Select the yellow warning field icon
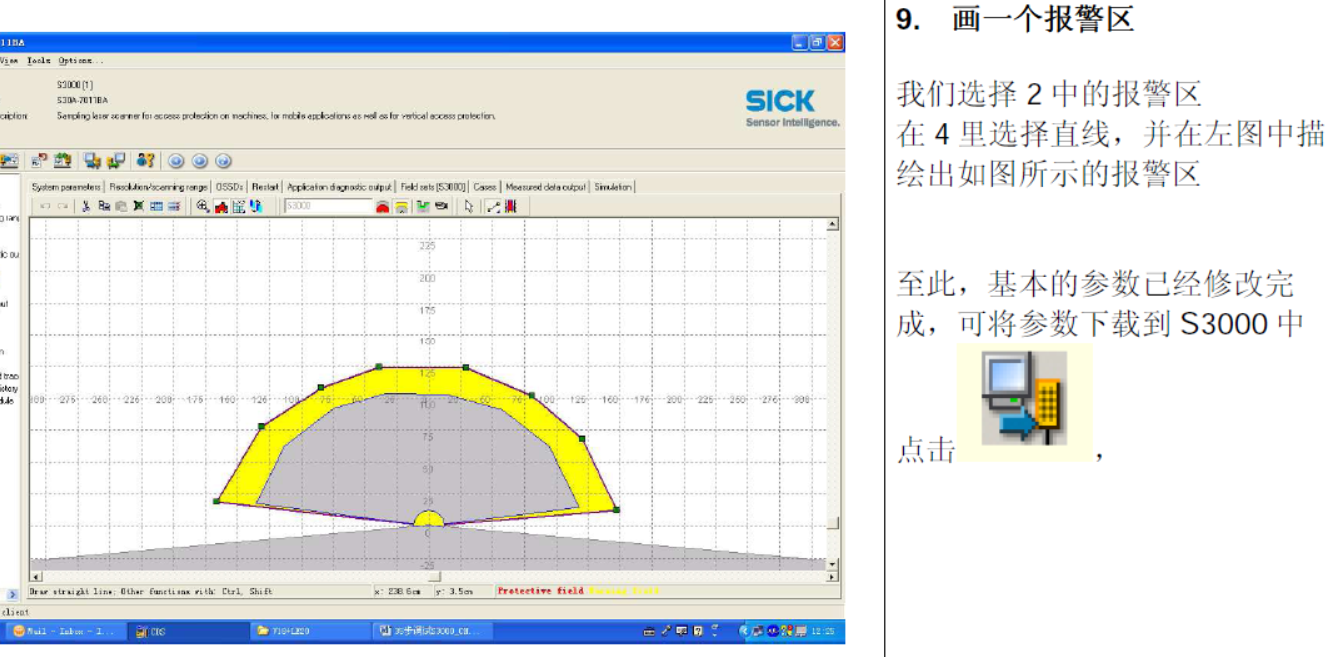Screen dimensions: 1337x657 pyautogui.click(x=400, y=206)
